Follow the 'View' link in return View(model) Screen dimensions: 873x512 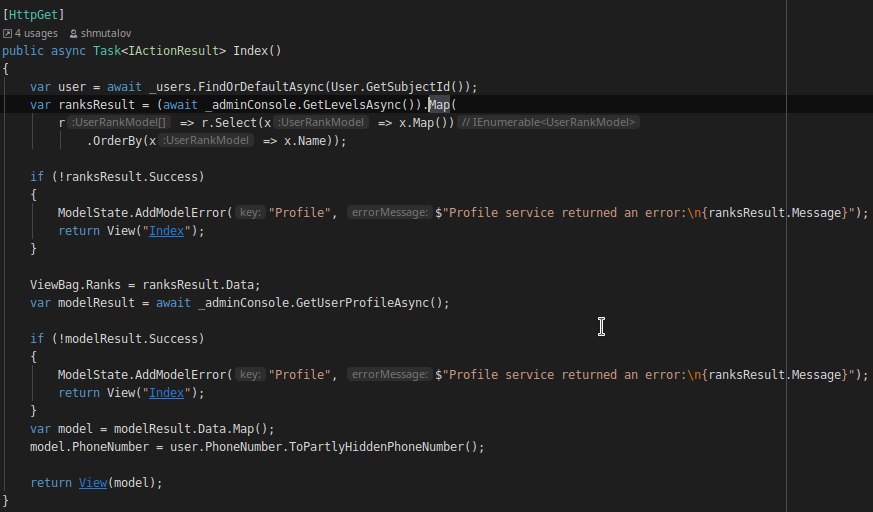pyautogui.click(x=93, y=483)
